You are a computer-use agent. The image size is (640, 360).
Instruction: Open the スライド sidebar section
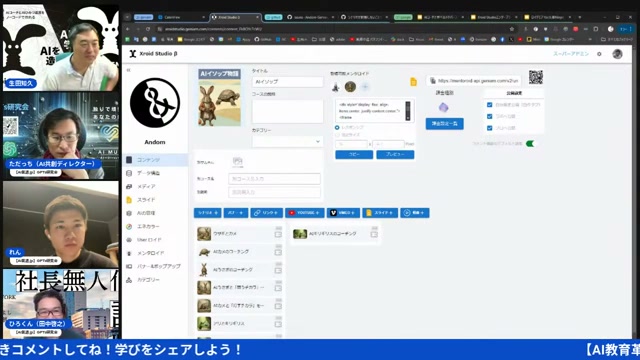[x=155, y=200]
